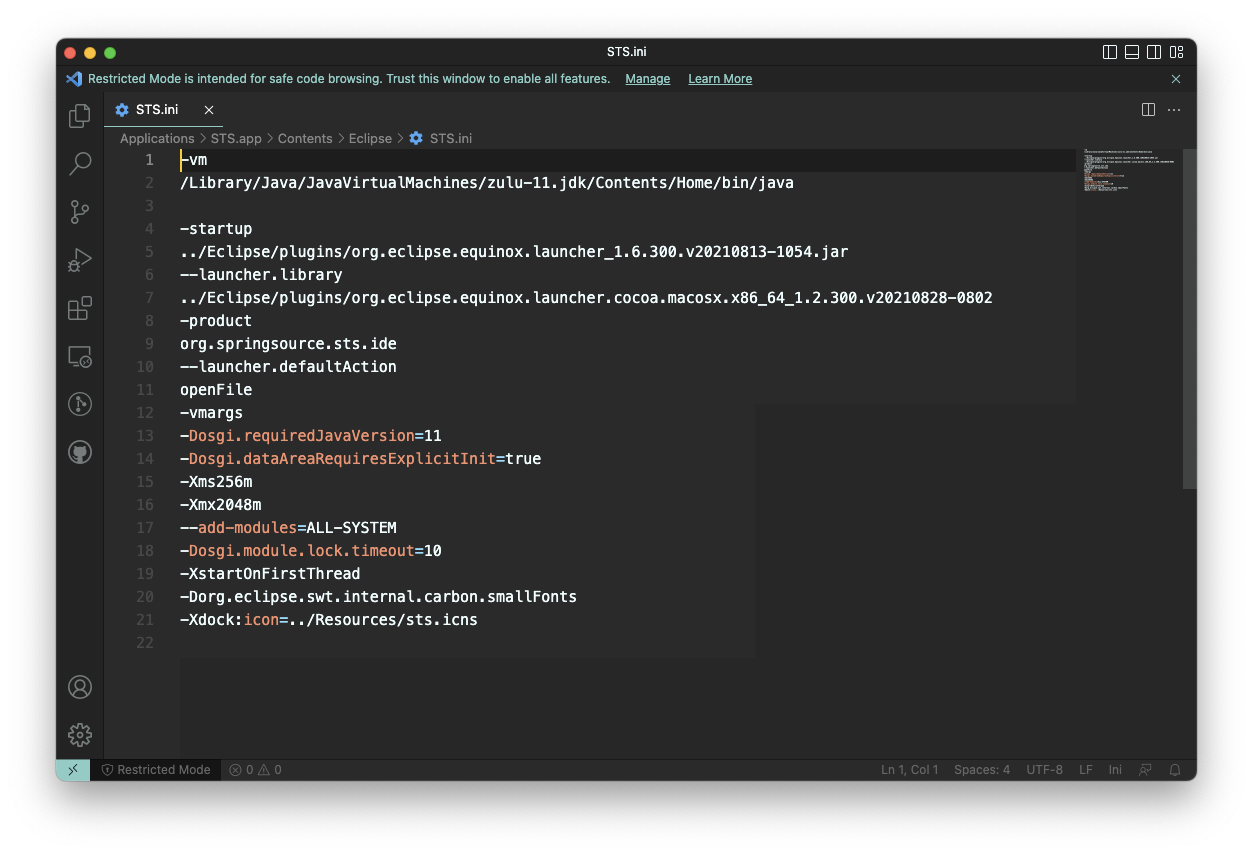This screenshot has width=1253, height=855.
Task: Click line number 22 in gutter
Action: [x=145, y=643]
